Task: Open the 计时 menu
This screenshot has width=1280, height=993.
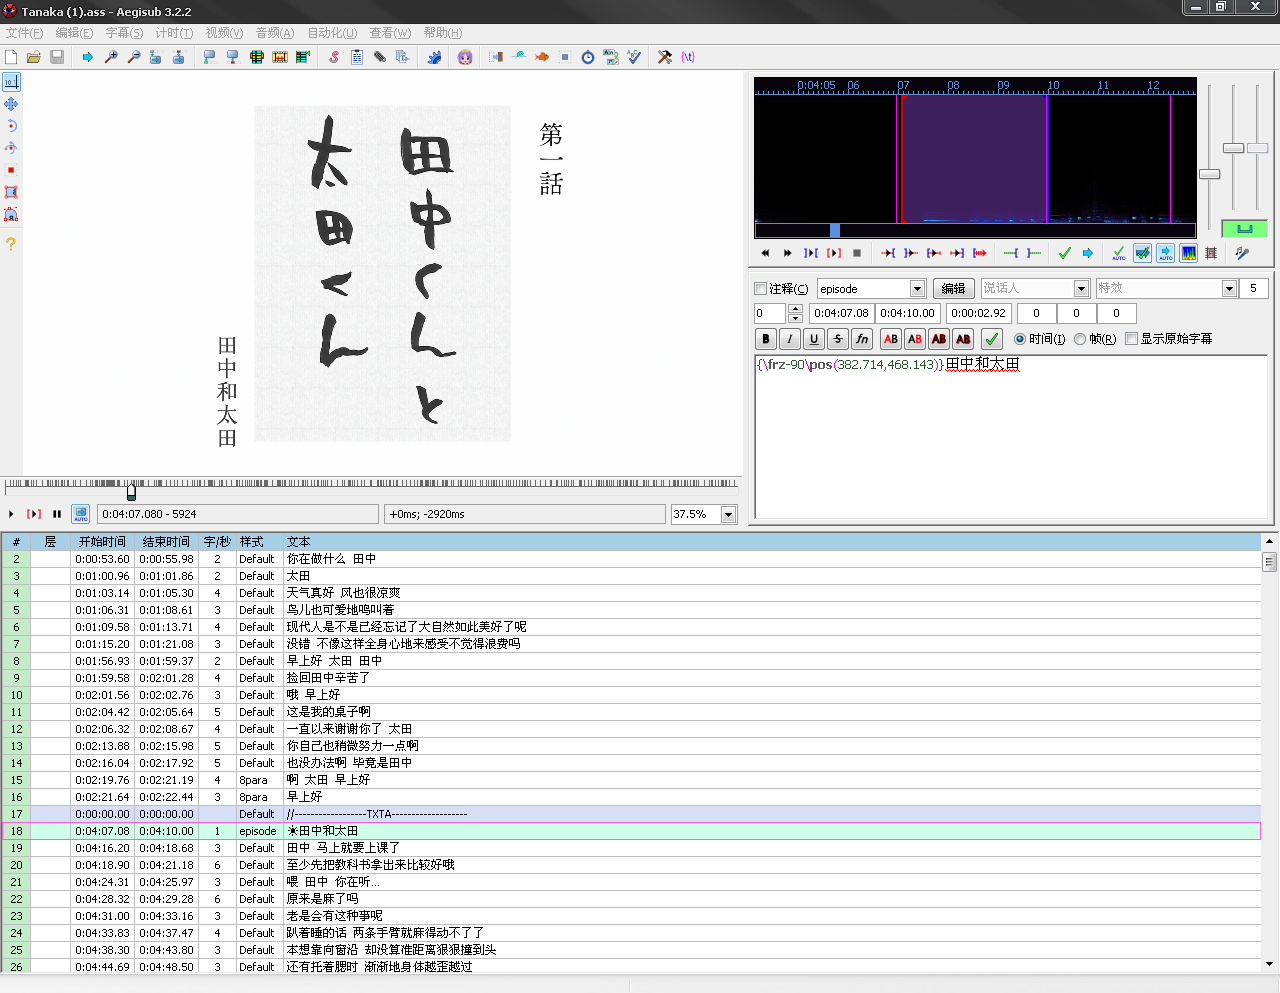Action: (174, 33)
